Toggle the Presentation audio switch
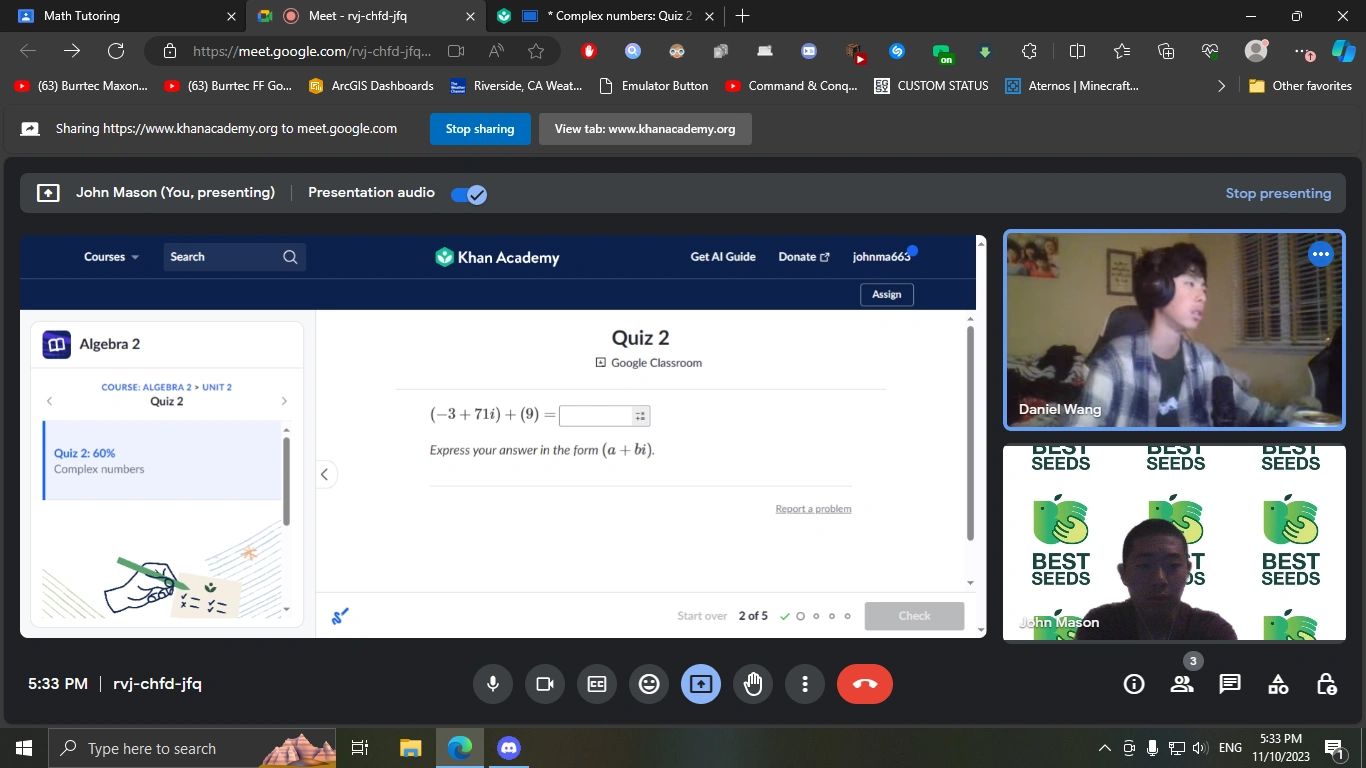This screenshot has height=768, width=1366. point(468,194)
